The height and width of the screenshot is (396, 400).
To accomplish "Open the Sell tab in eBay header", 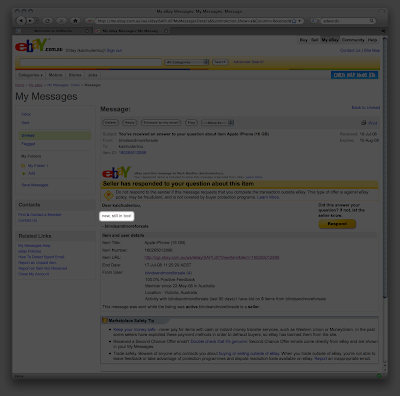I will tap(315, 40).
